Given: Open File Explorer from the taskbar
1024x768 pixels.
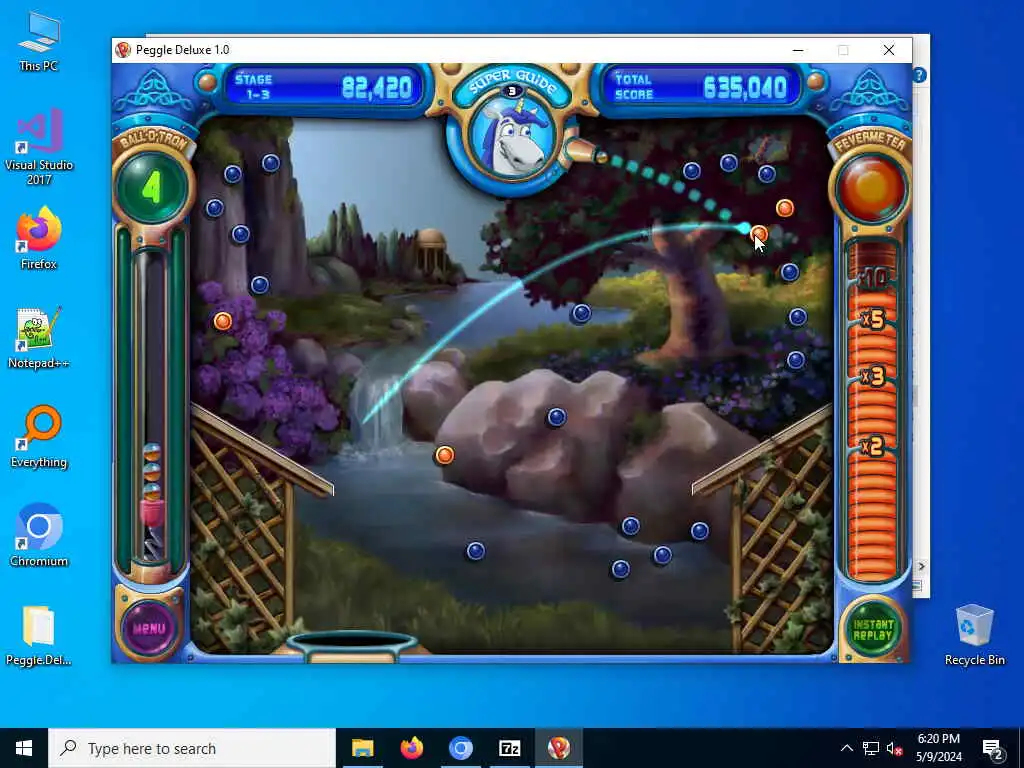Looking at the screenshot, I should [362, 748].
